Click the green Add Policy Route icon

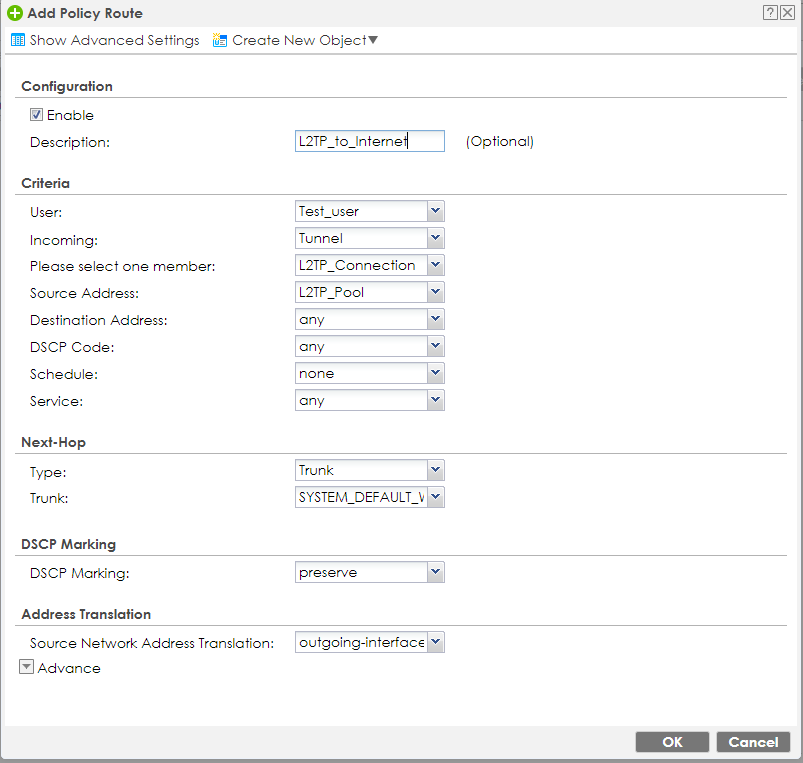pyautogui.click(x=14, y=14)
